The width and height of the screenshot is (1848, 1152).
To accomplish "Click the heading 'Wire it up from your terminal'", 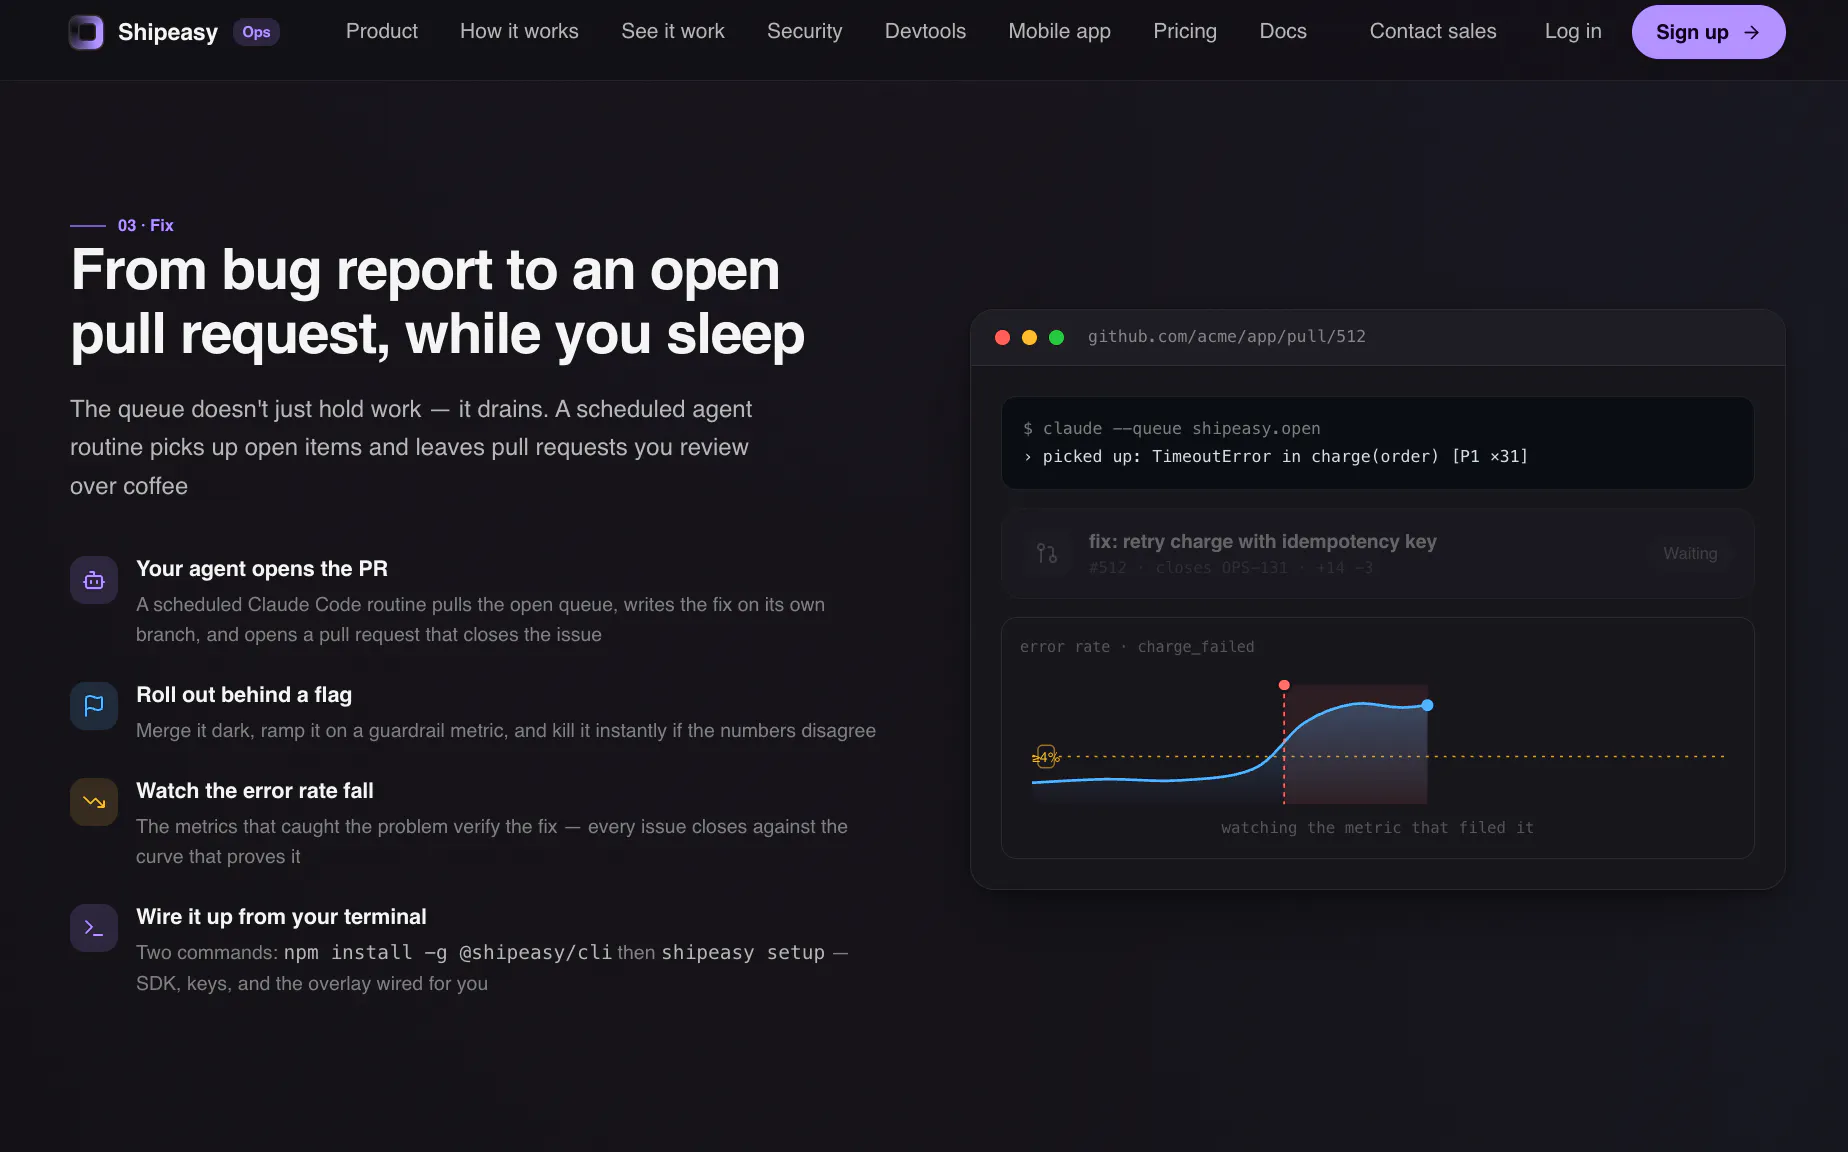I will point(281,917).
